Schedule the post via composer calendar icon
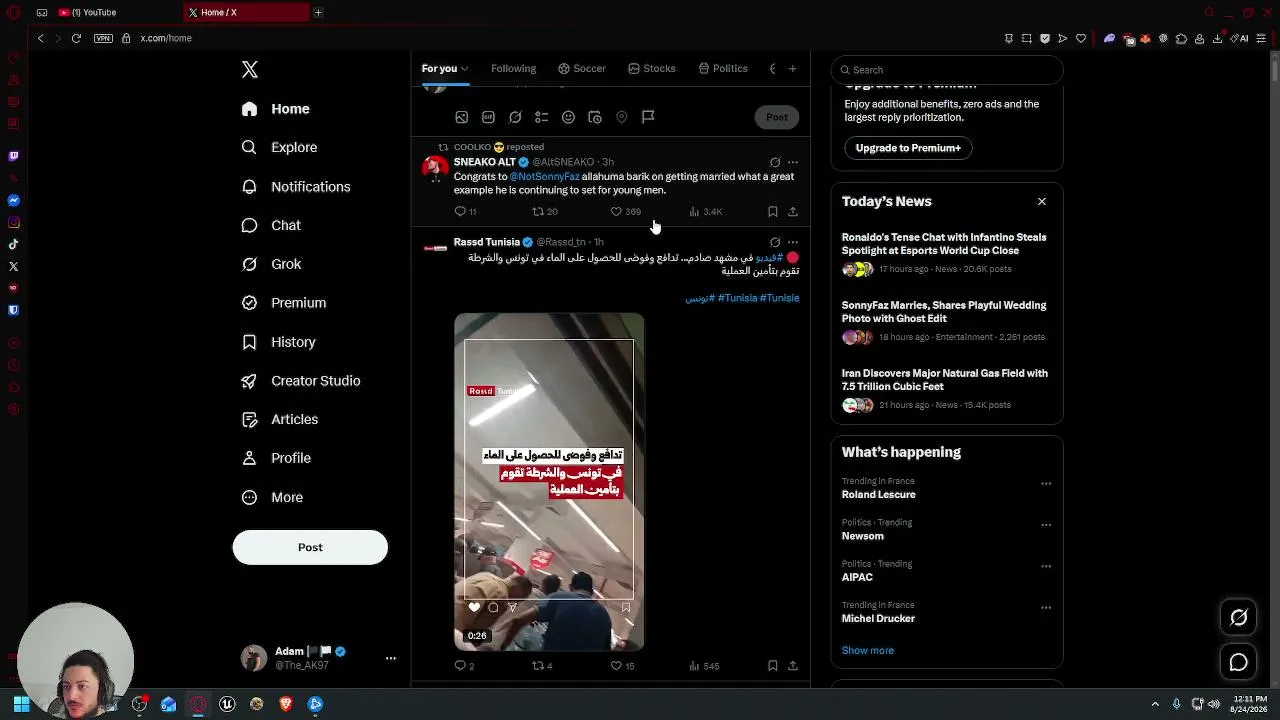Image resolution: width=1280 pixels, height=720 pixels. pos(595,117)
